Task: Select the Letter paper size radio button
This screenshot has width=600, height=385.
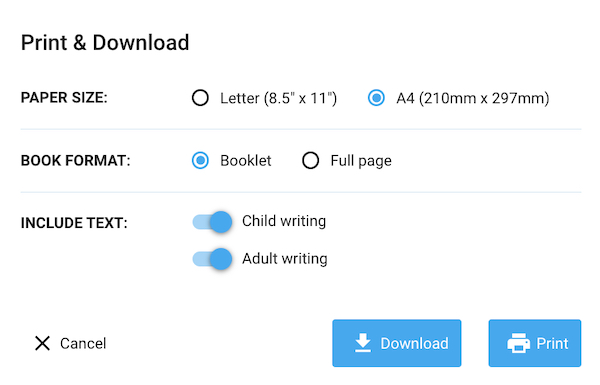Action: 200,98
